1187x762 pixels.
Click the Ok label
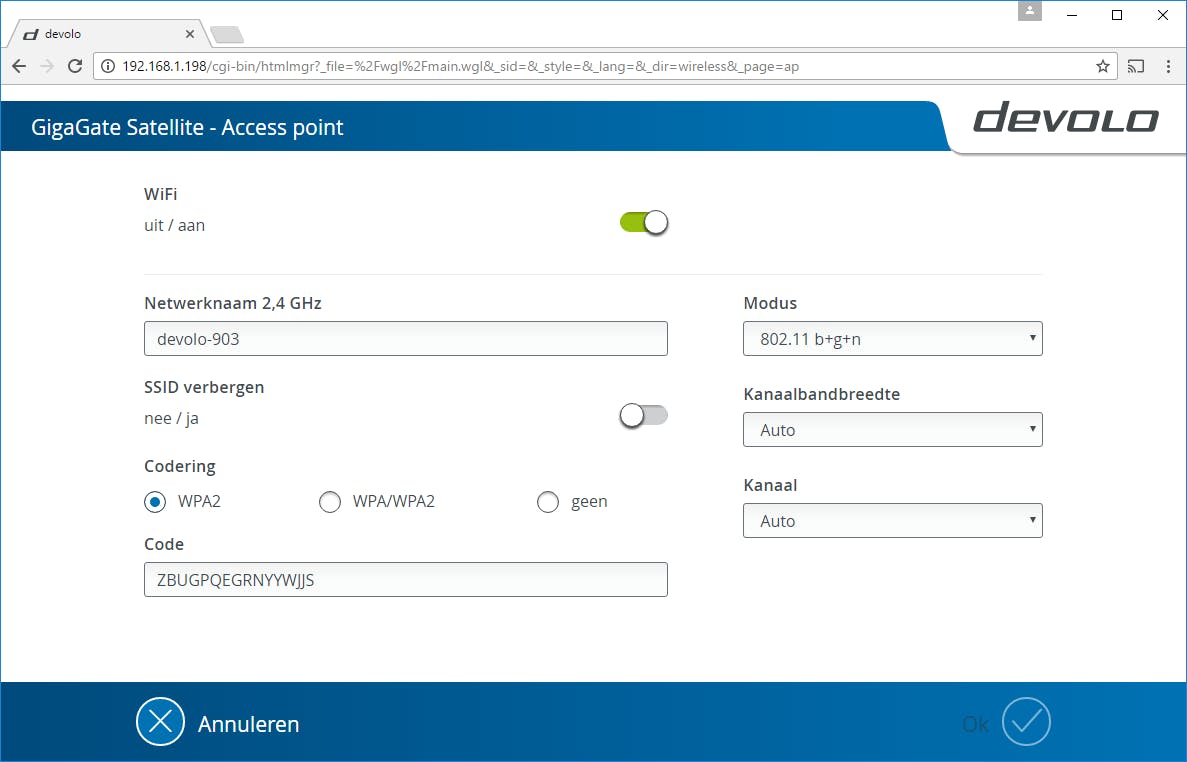point(975,724)
